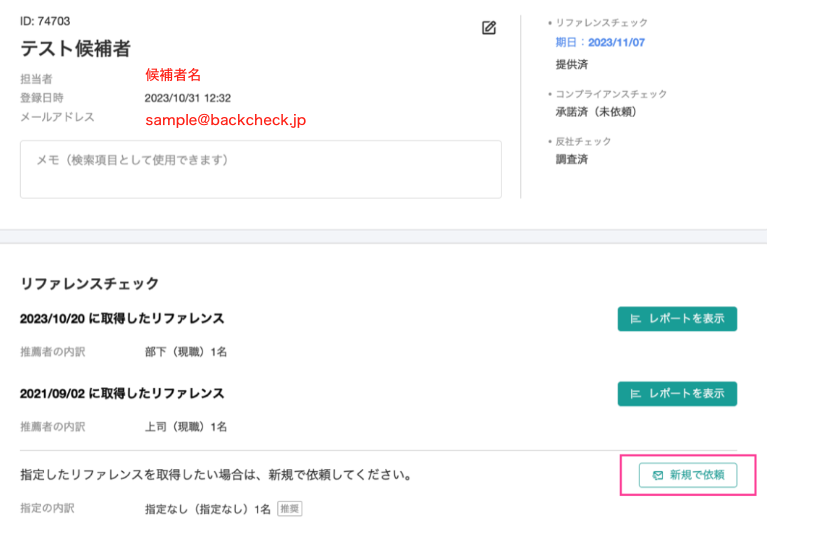Click the コンプライアンスチェック sidebar label
Screen dimensions: 836x536
click(611, 94)
